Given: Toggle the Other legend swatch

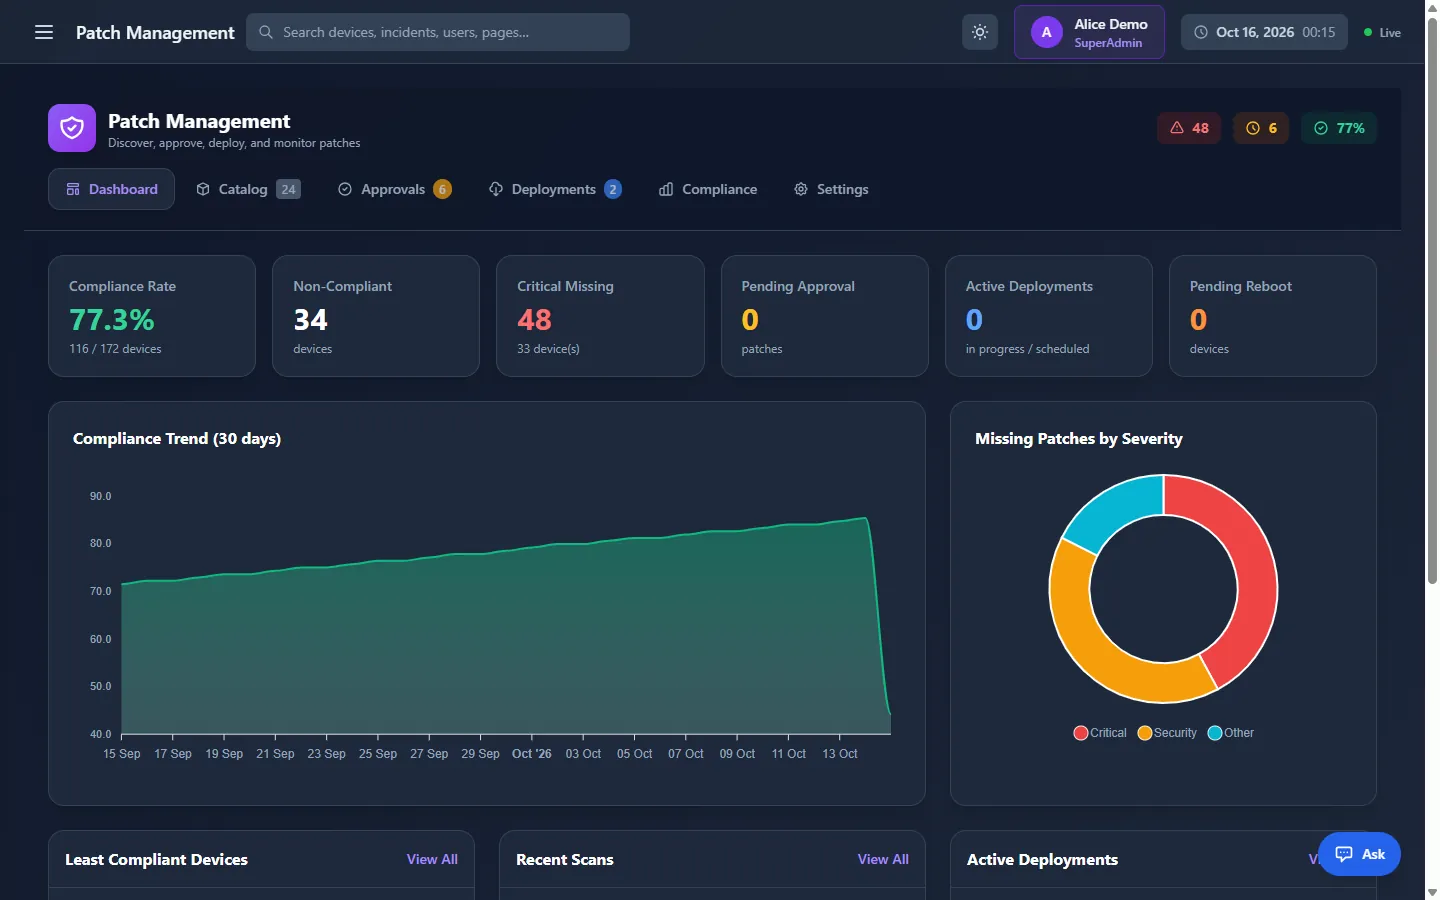Looking at the screenshot, I should [x=1215, y=733].
